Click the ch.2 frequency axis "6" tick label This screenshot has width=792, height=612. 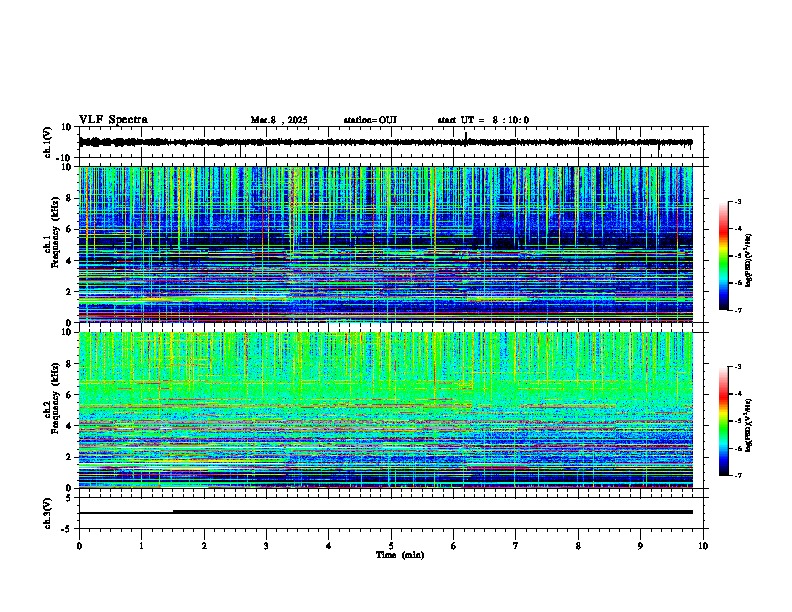[x=69, y=395]
